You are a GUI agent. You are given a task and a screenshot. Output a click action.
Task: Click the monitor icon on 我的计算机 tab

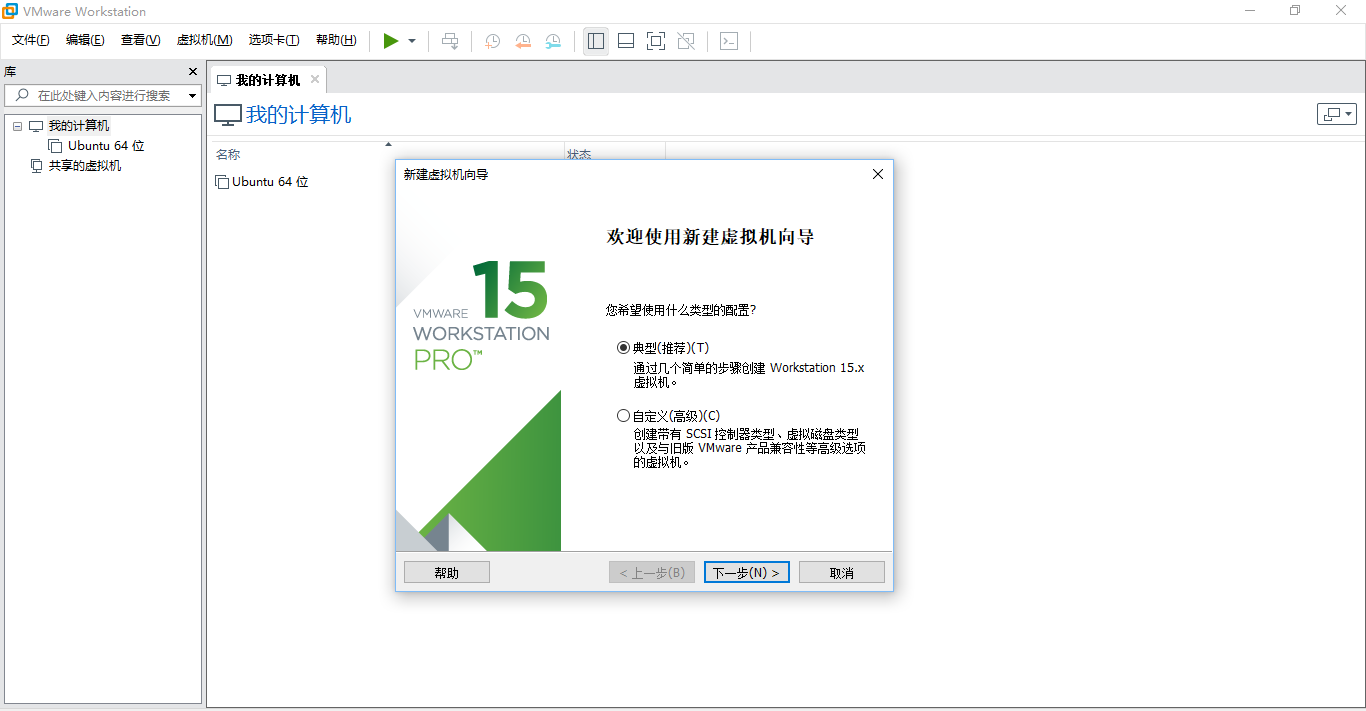(x=224, y=80)
